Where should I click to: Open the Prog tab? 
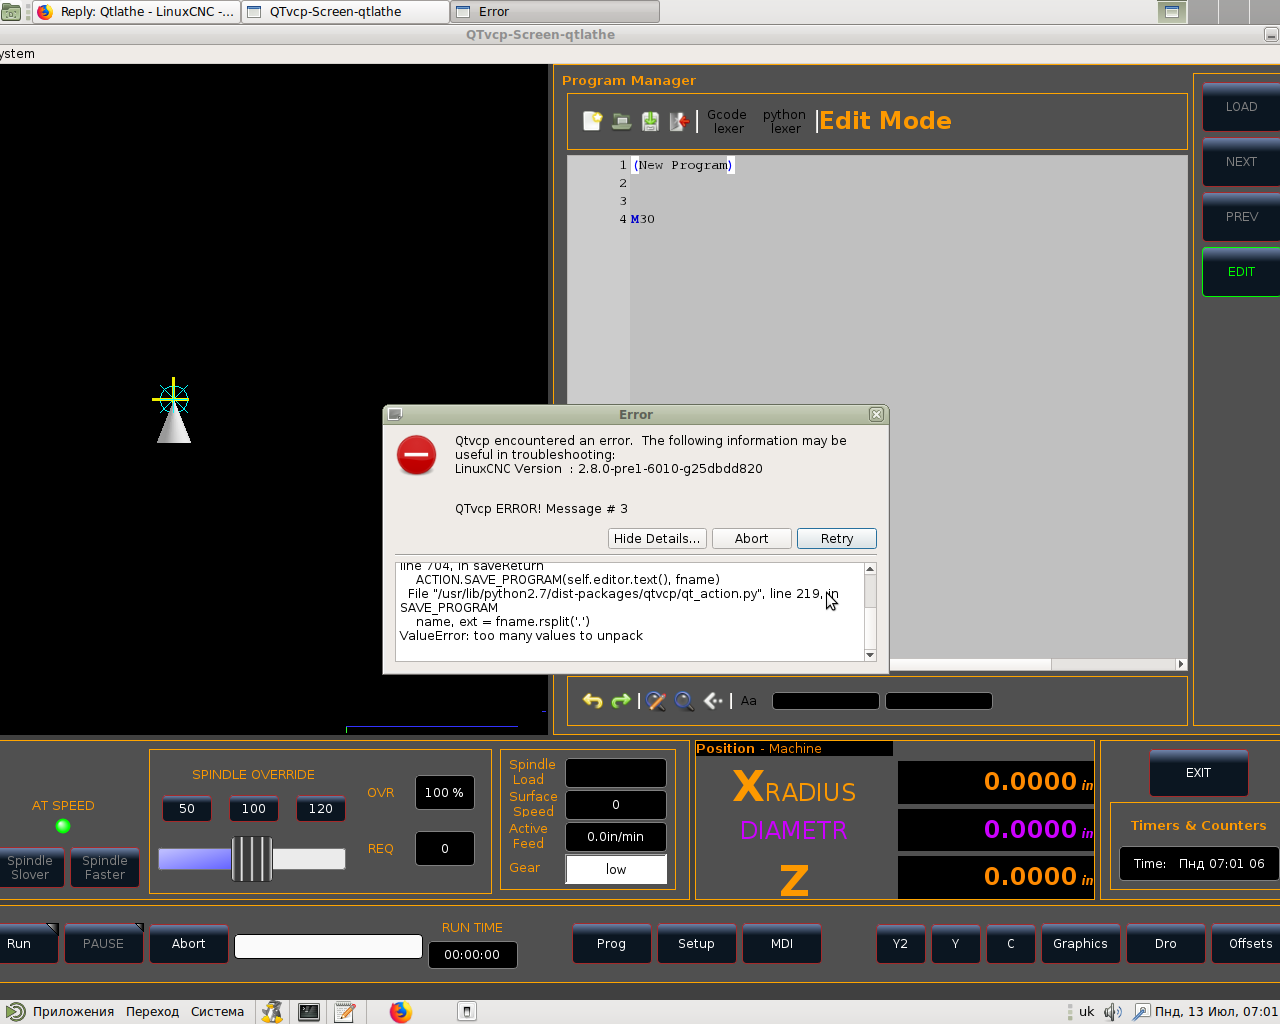pos(612,944)
